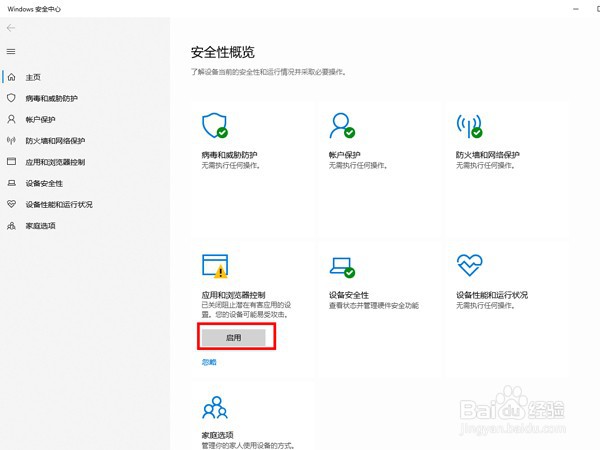Click the device security laptop icon in sidebar

point(11,183)
